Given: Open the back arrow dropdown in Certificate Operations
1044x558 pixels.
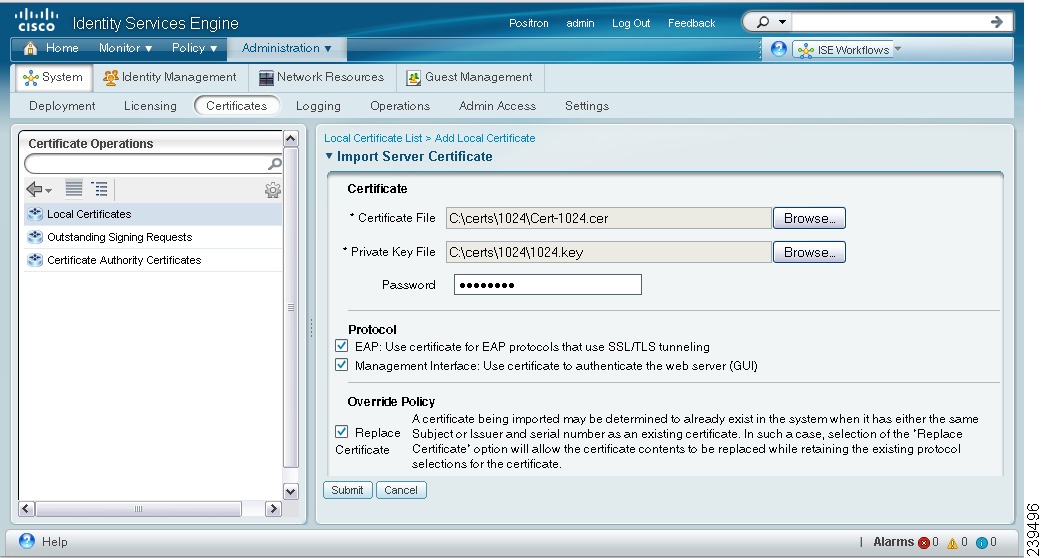Looking at the screenshot, I should pyautogui.click(x=49, y=192).
